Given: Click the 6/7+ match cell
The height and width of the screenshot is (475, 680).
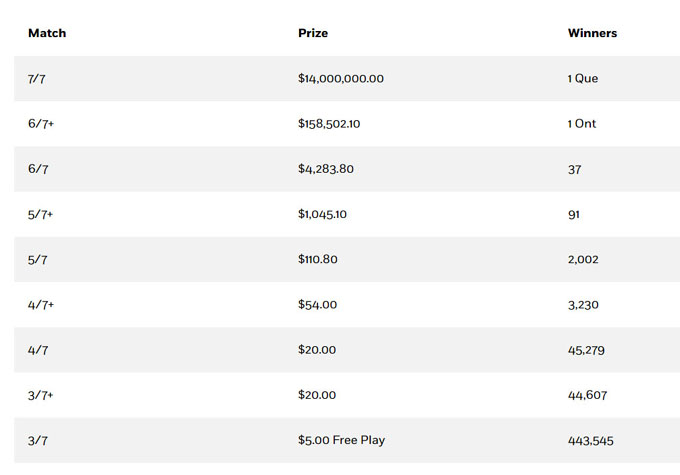Looking at the screenshot, I should pos(41,124).
